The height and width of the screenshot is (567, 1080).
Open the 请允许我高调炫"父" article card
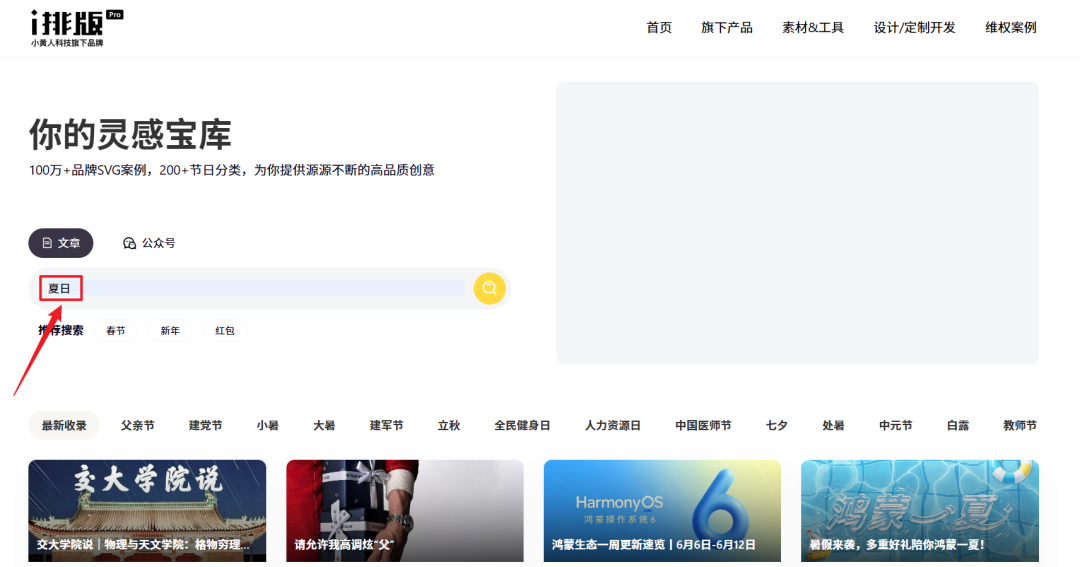pyautogui.click(x=405, y=511)
